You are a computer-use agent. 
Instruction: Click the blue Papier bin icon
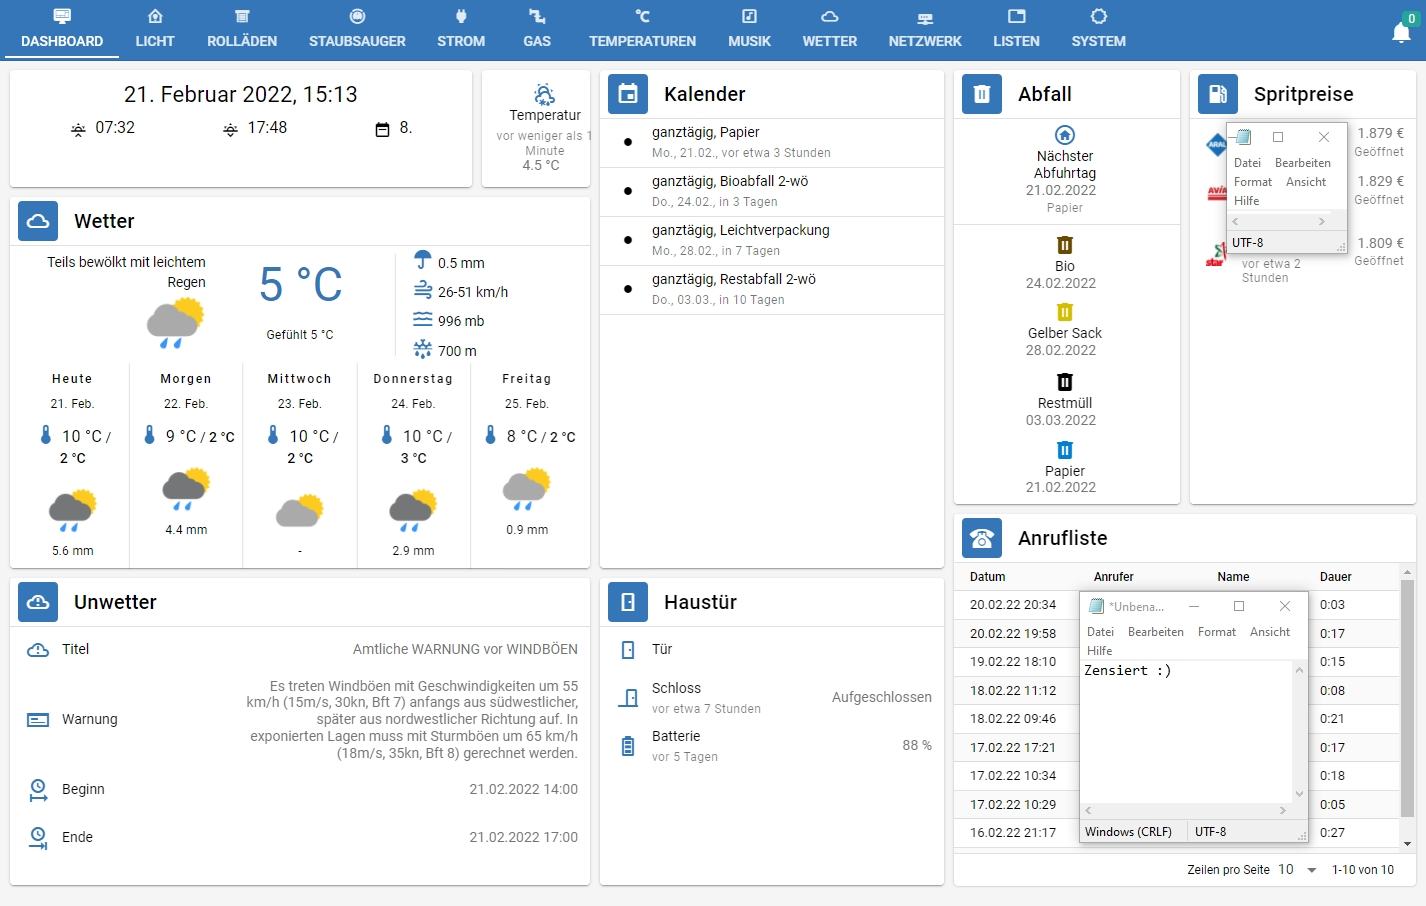click(x=1065, y=450)
